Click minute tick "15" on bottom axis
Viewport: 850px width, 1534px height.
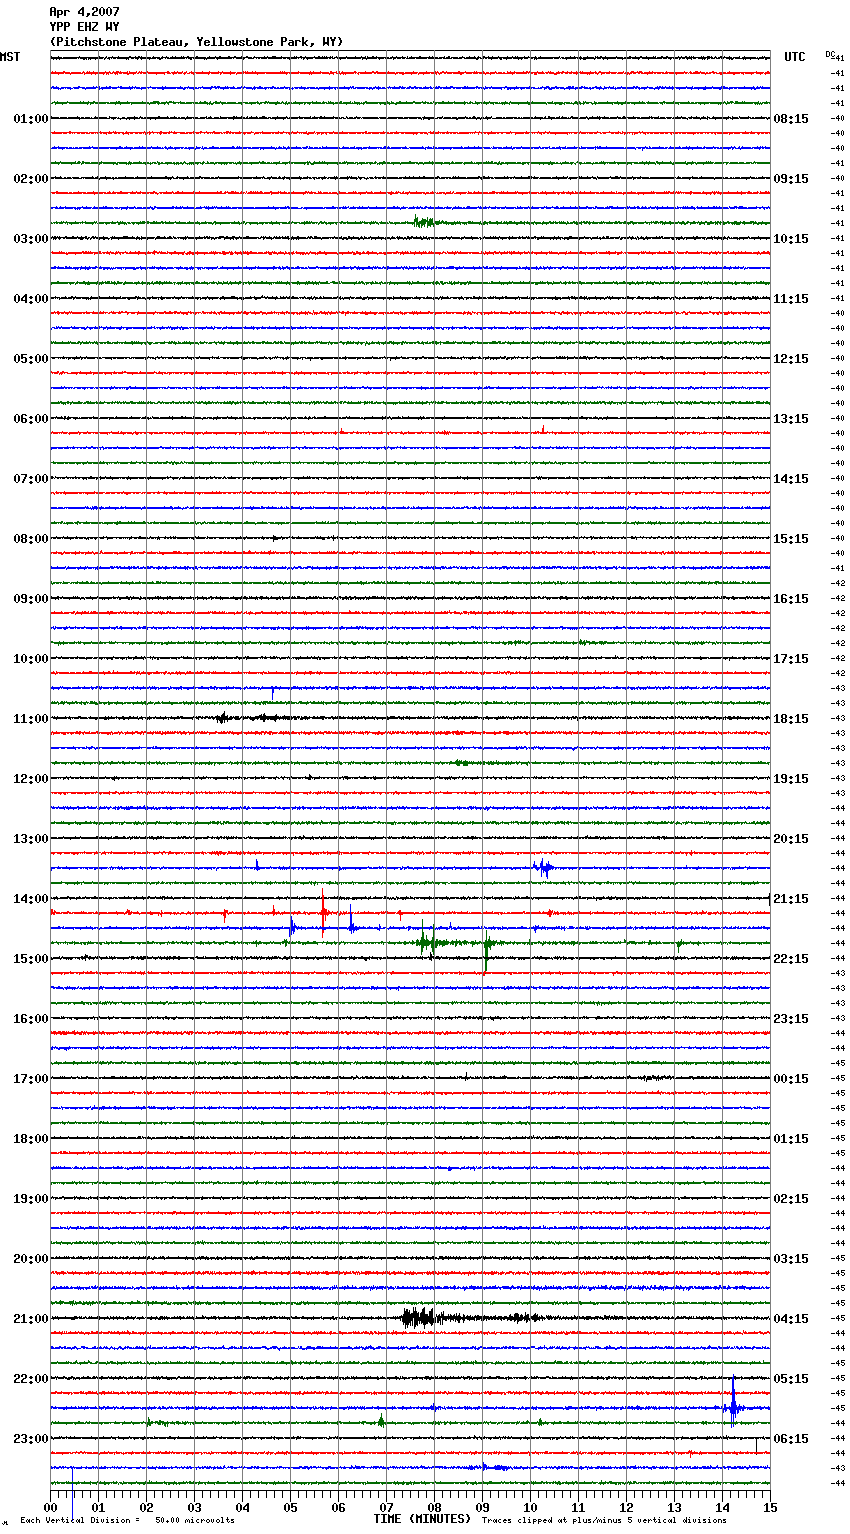coord(770,1507)
